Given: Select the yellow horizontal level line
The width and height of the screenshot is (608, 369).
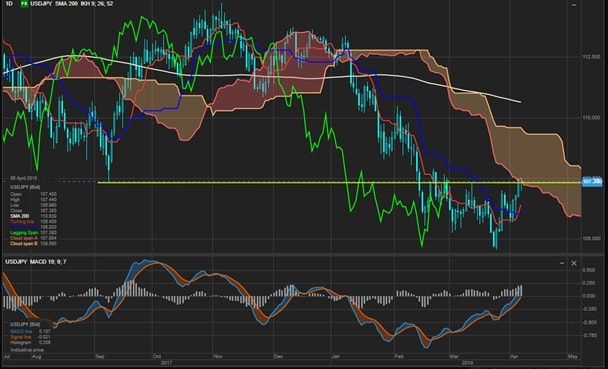Looking at the screenshot, I should point(339,183).
